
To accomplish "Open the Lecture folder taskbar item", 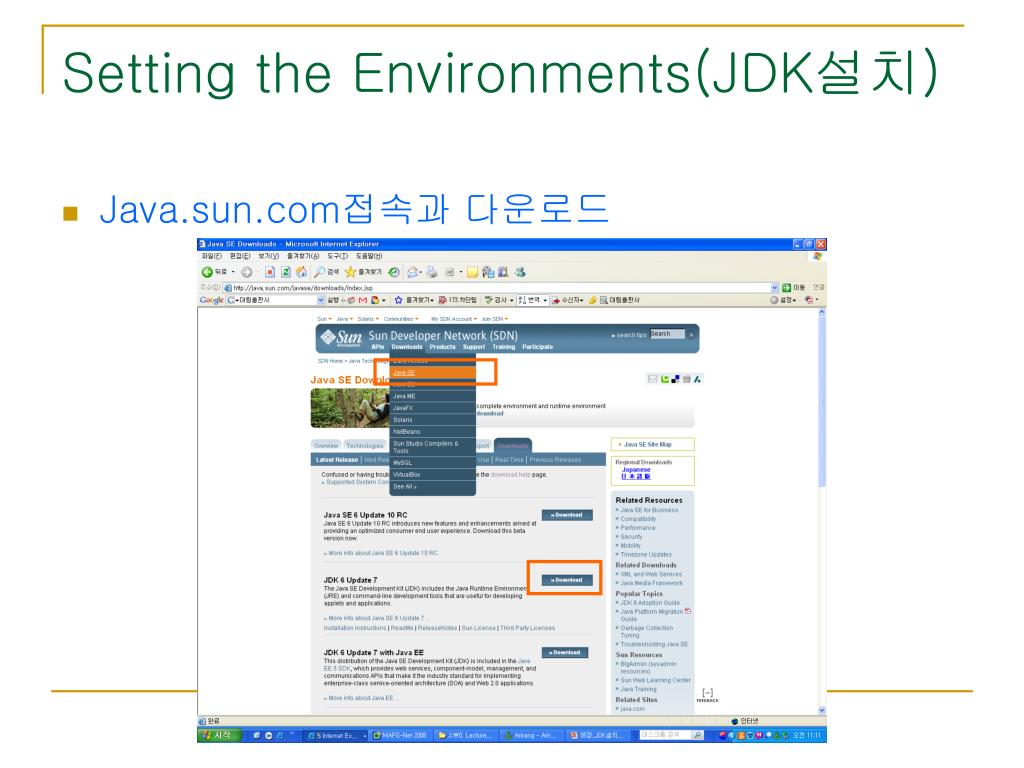I will pyautogui.click(x=466, y=735).
